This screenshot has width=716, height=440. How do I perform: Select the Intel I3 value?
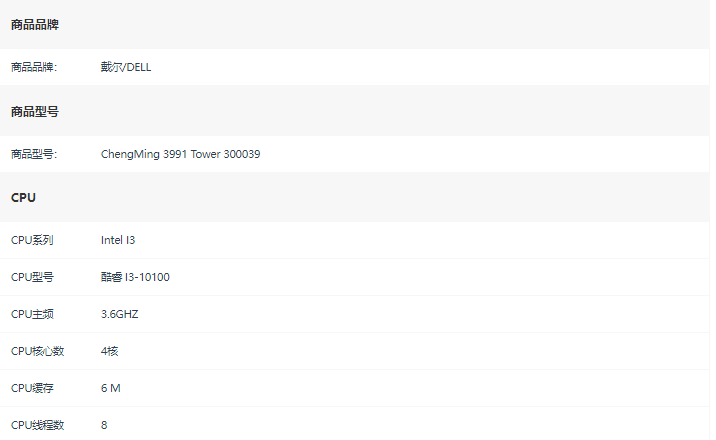[x=118, y=240]
